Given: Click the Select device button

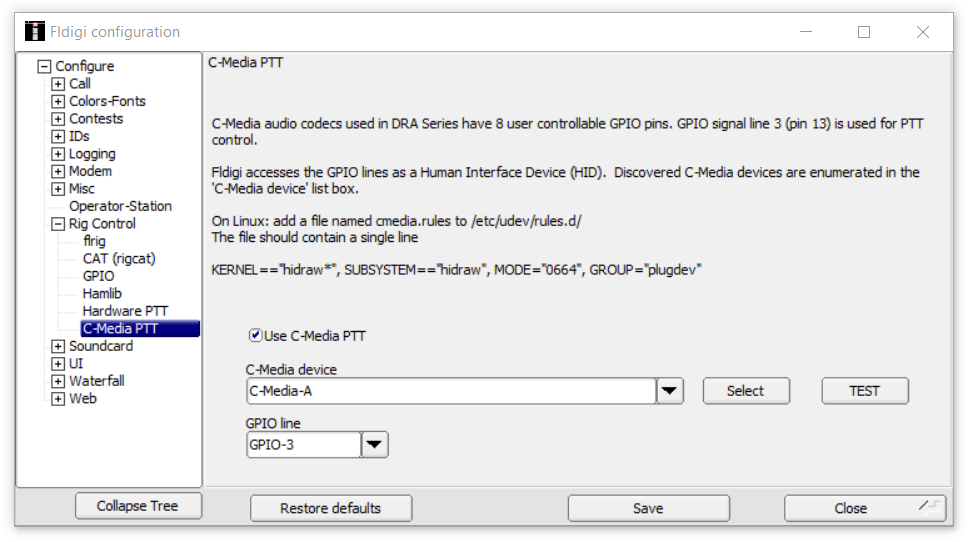Looking at the screenshot, I should tap(746, 391).
